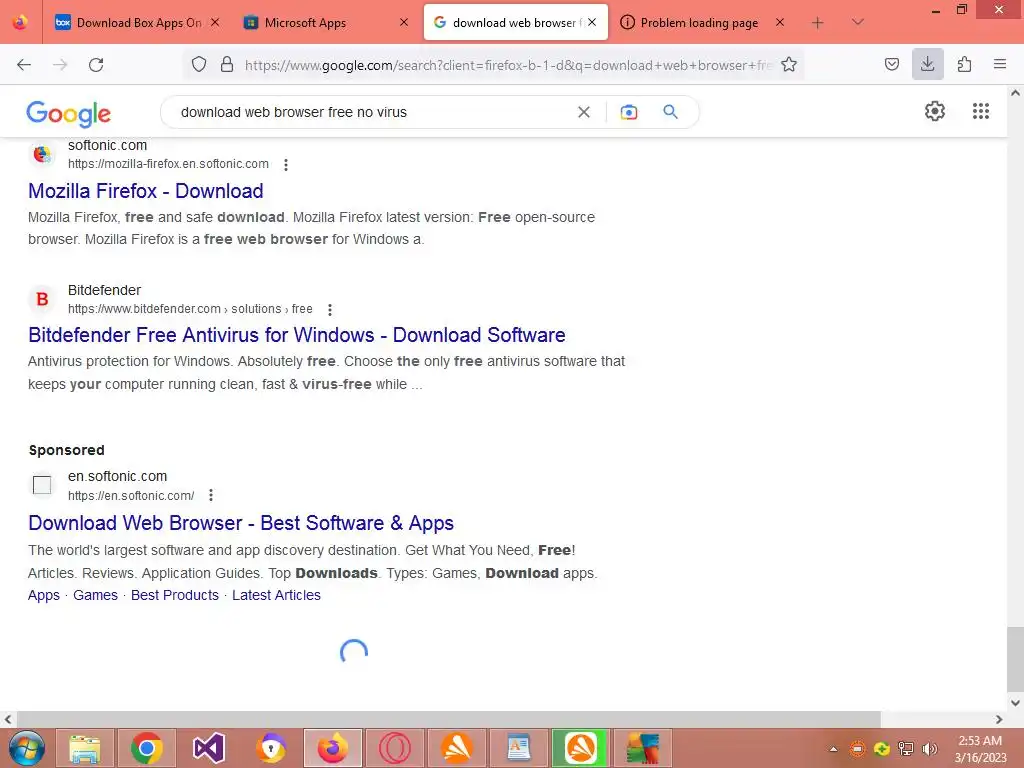Go back to the previous page
The image size is (1024, 768).
click(x=24, y=65)
